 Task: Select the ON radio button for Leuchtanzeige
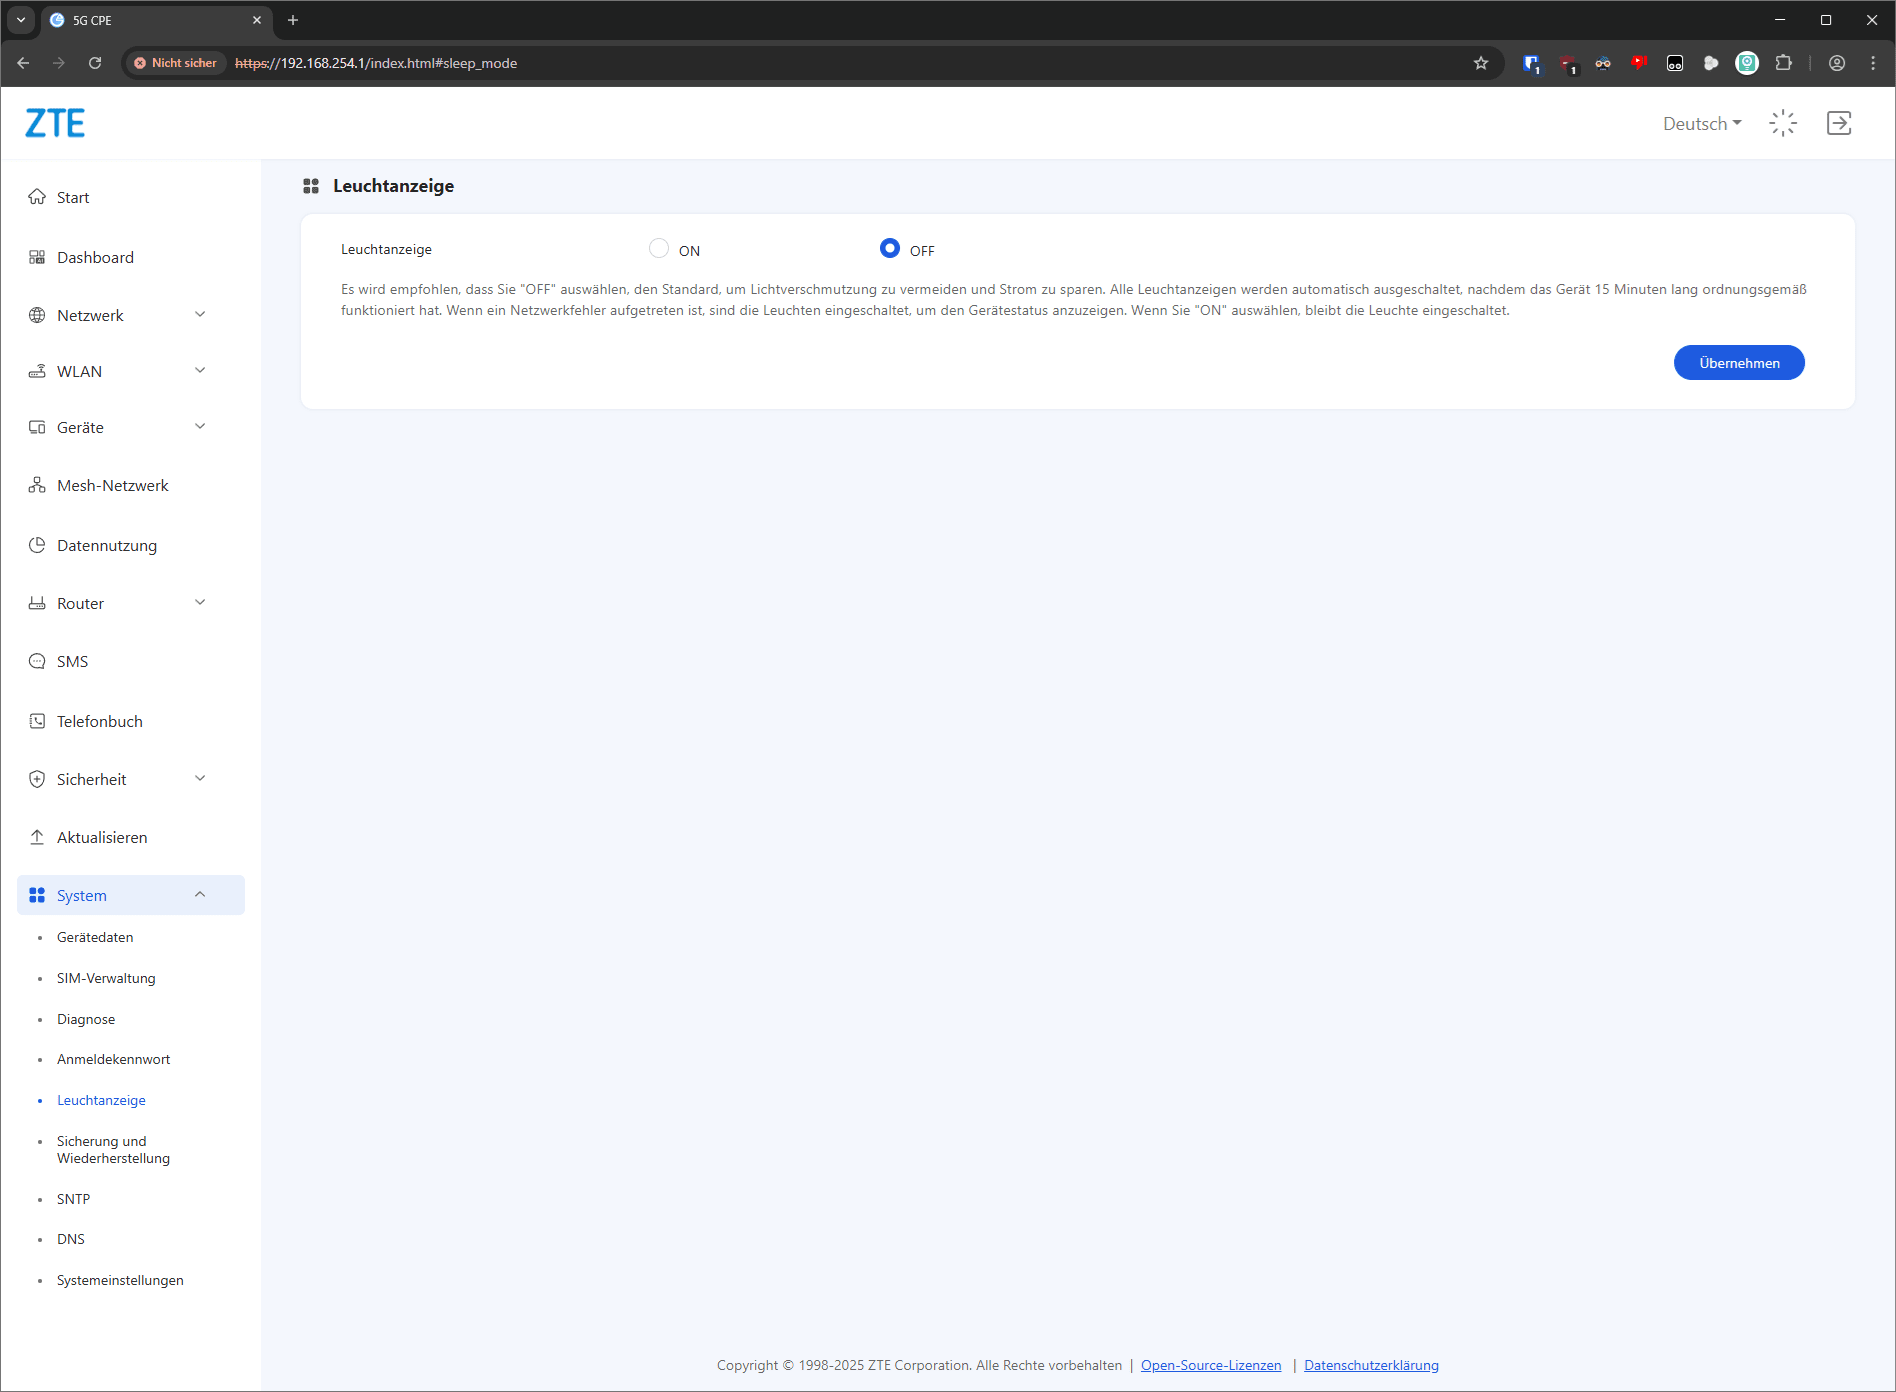[659, 248]
